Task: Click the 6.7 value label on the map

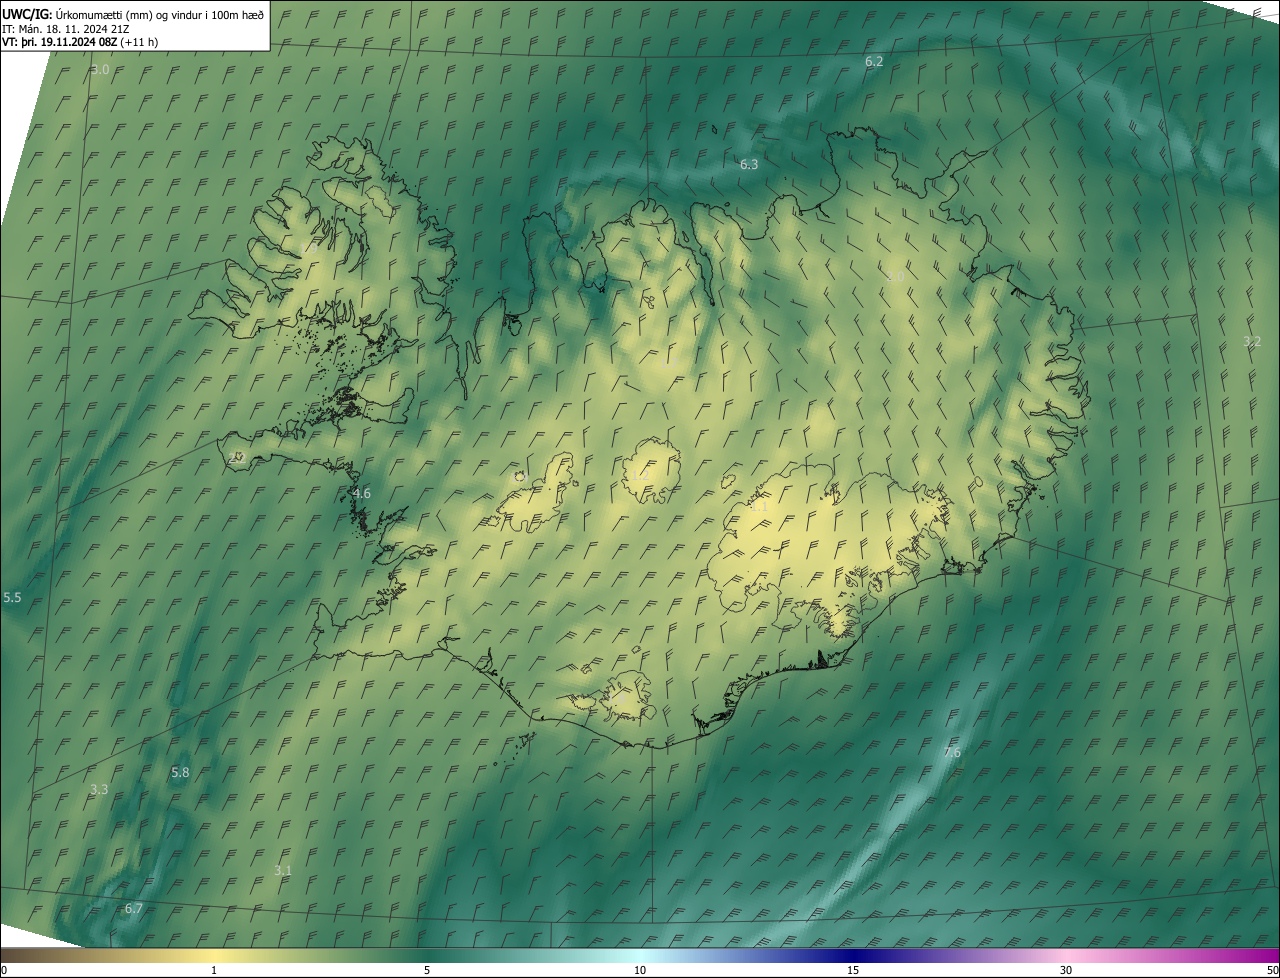Action: [134, 909]
